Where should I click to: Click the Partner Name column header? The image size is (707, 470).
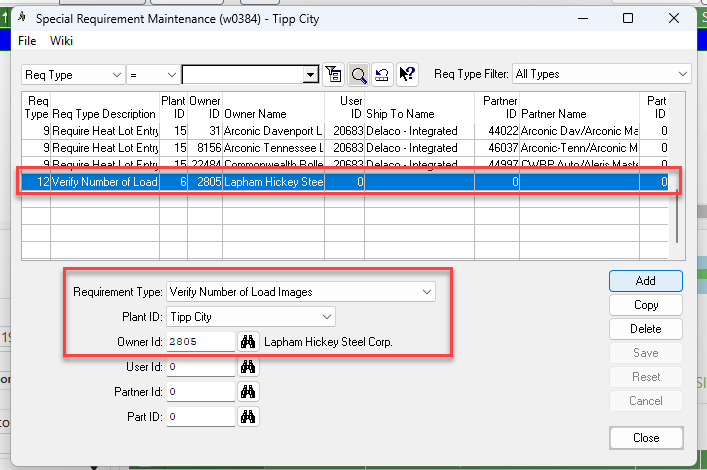tap(579, 107)
